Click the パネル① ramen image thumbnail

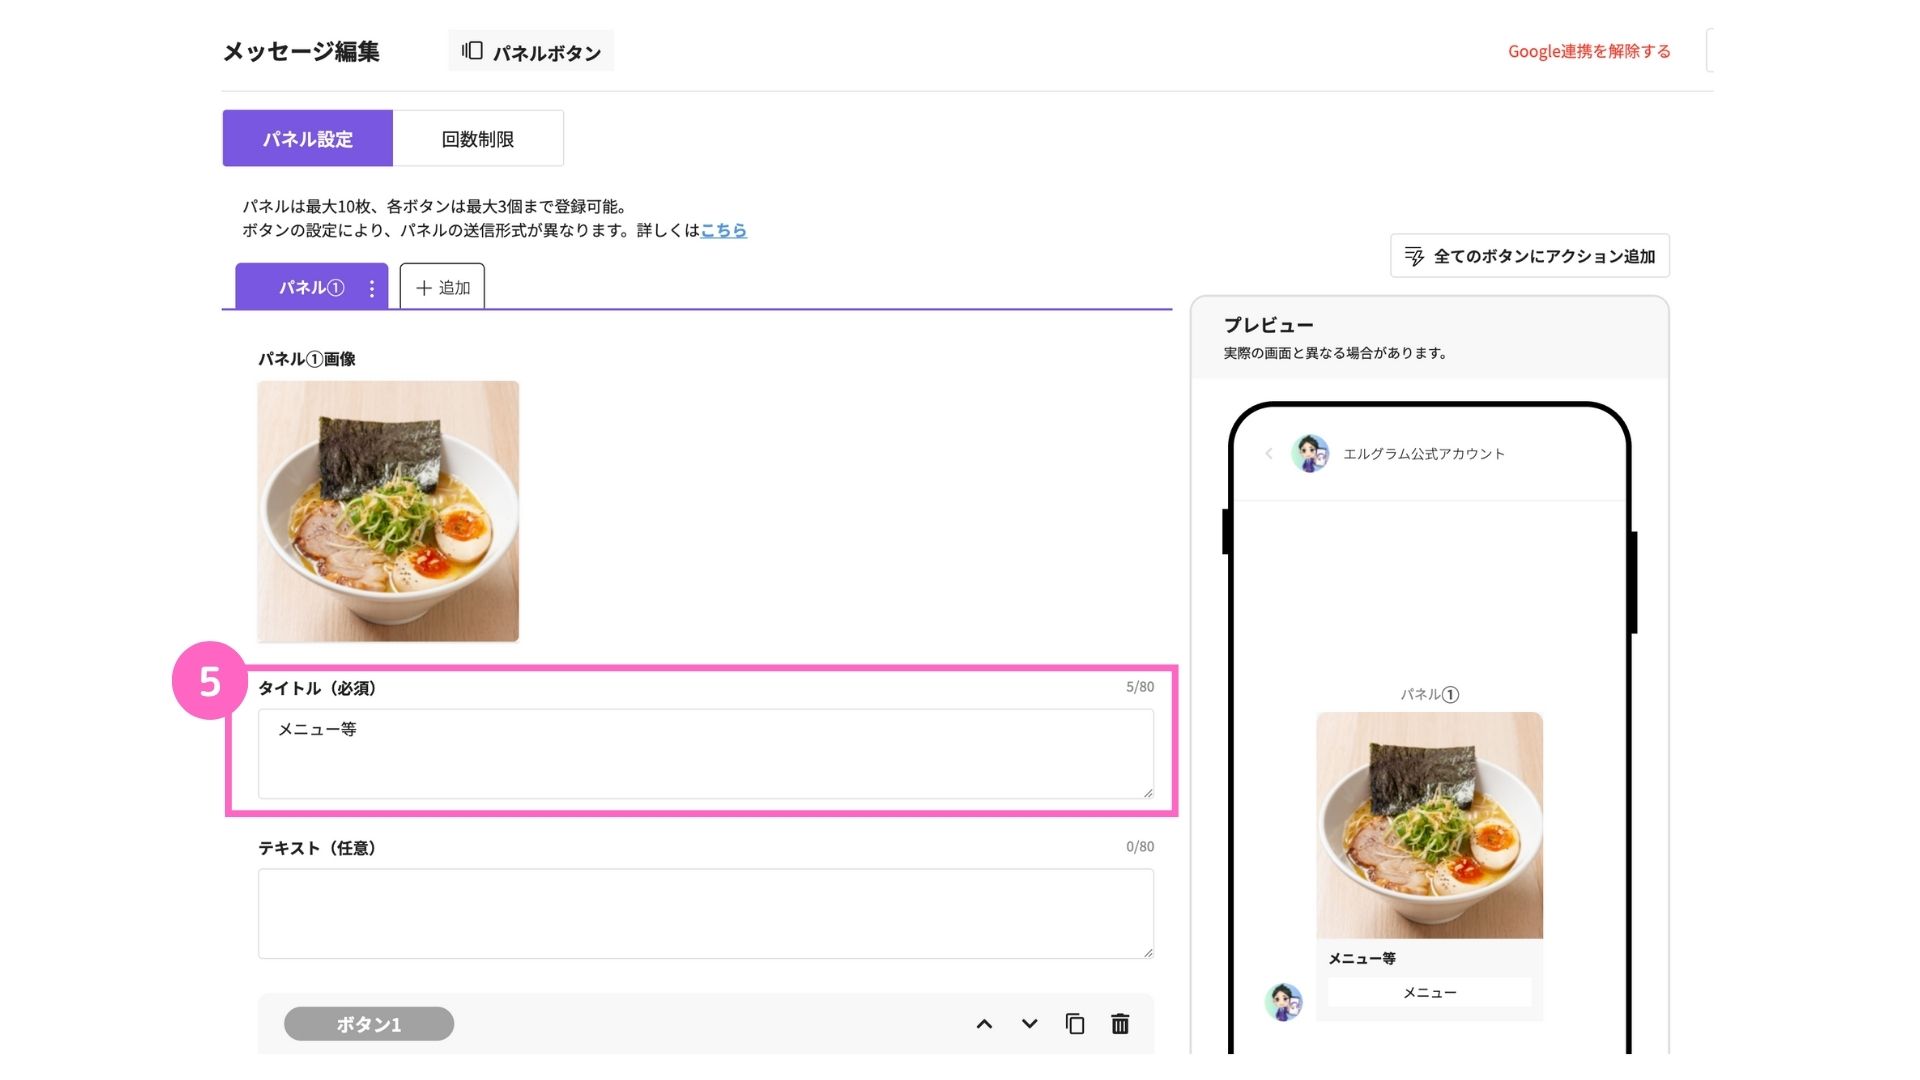click(x=388, y=511)
